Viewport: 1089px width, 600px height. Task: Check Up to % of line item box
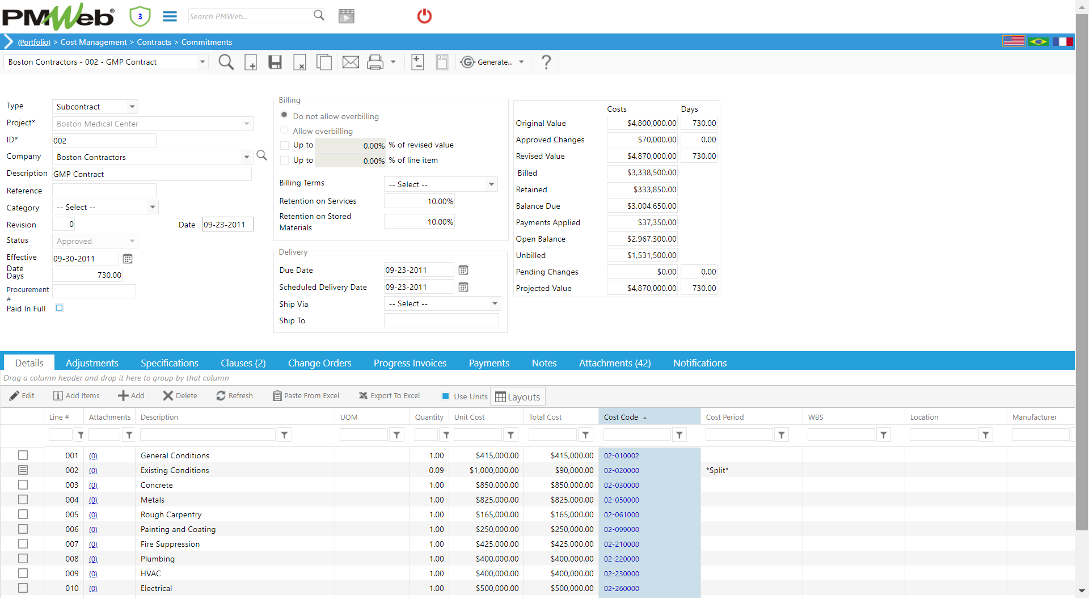point(284,160)
